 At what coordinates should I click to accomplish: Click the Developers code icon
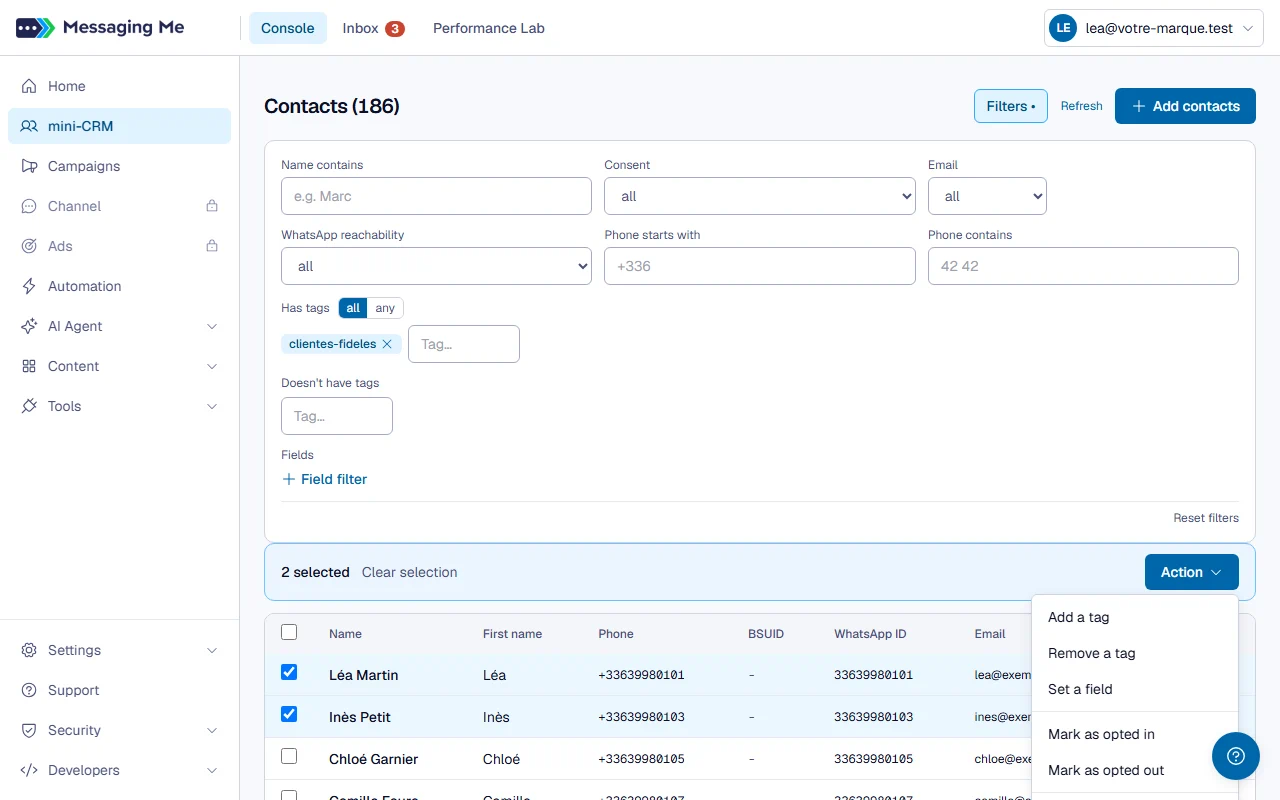pyautogui.click(x=29, y=770)
